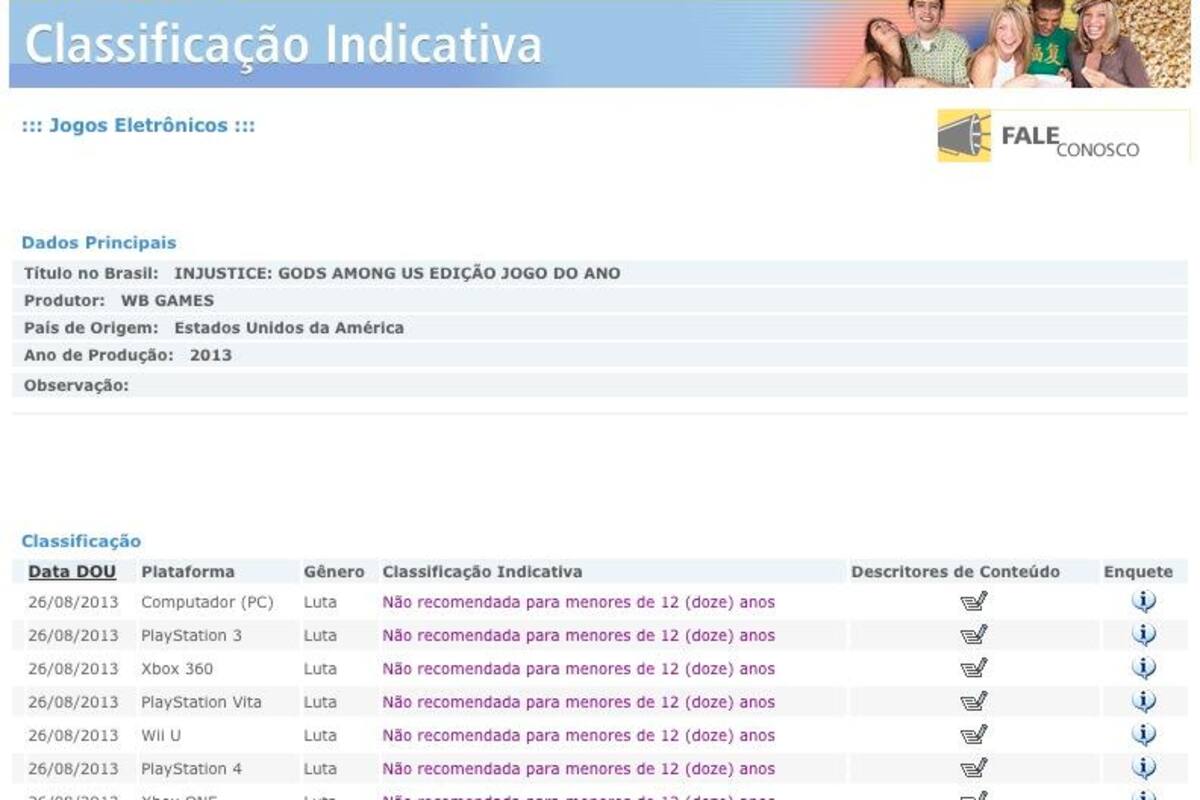Click Estados Unidos da América country value

[x=289, y=327]
